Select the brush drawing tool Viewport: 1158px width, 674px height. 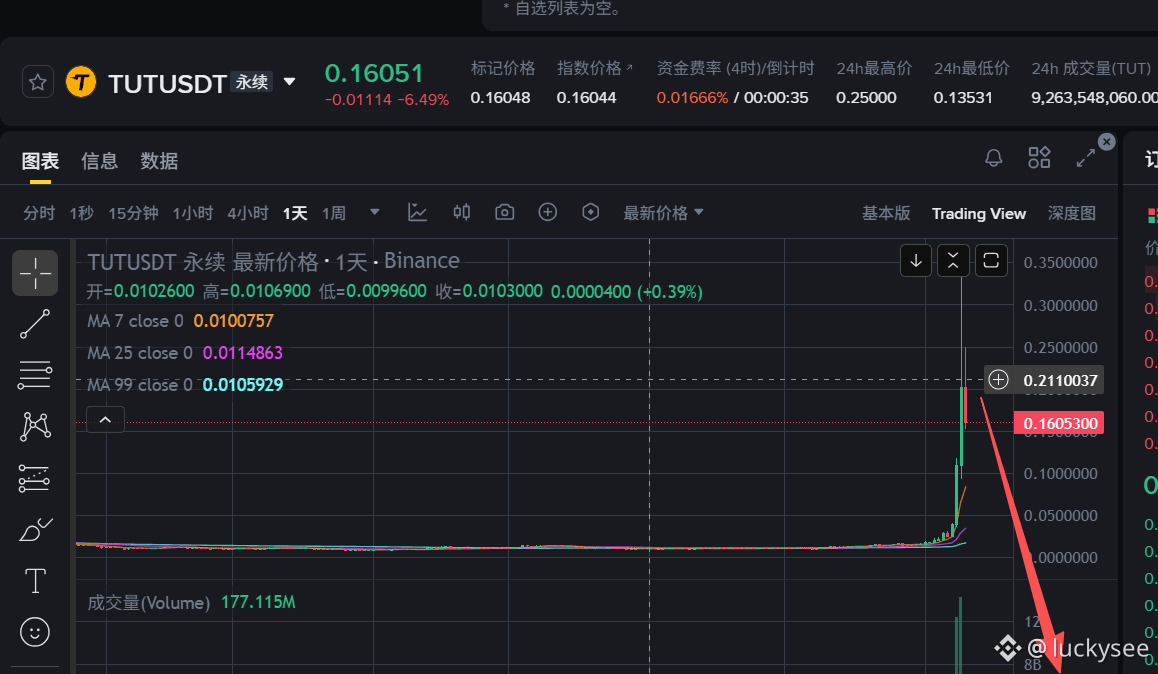(35, 529)
